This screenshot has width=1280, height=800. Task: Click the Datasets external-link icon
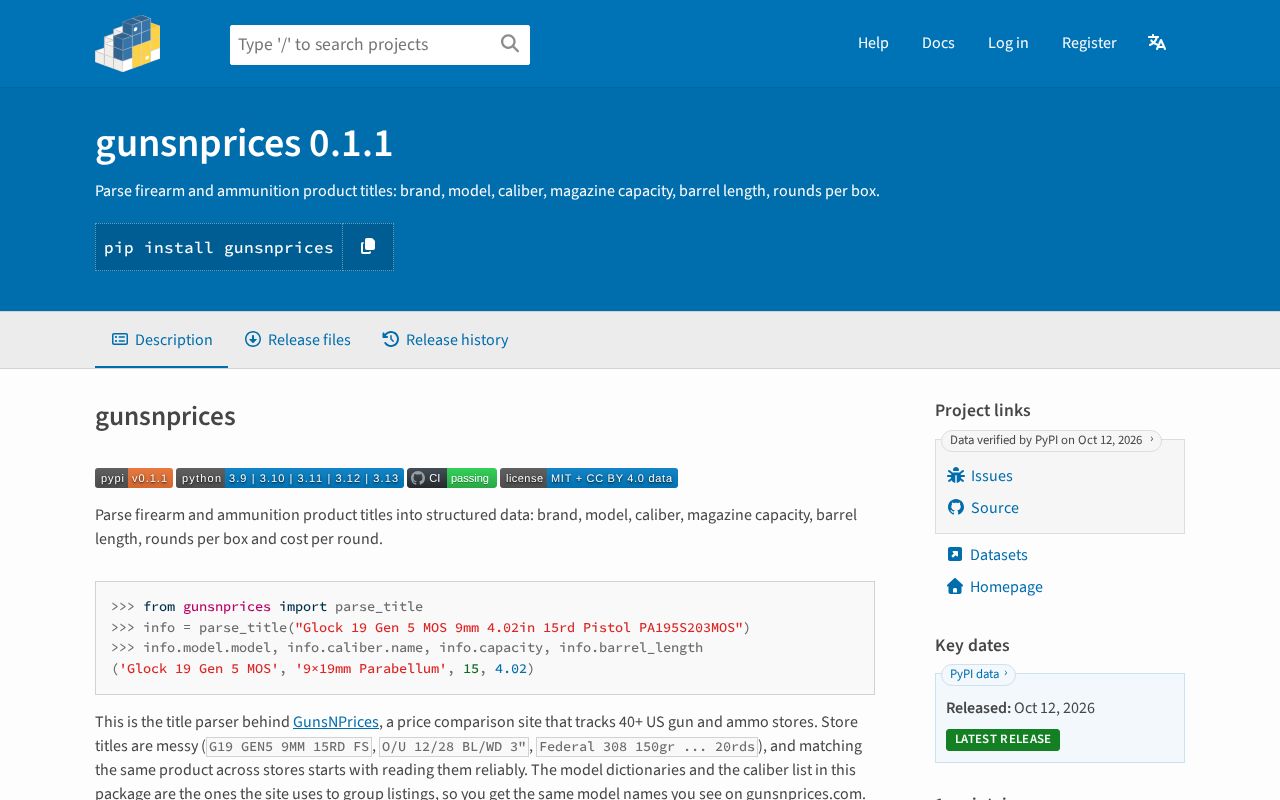click(955, 555)
